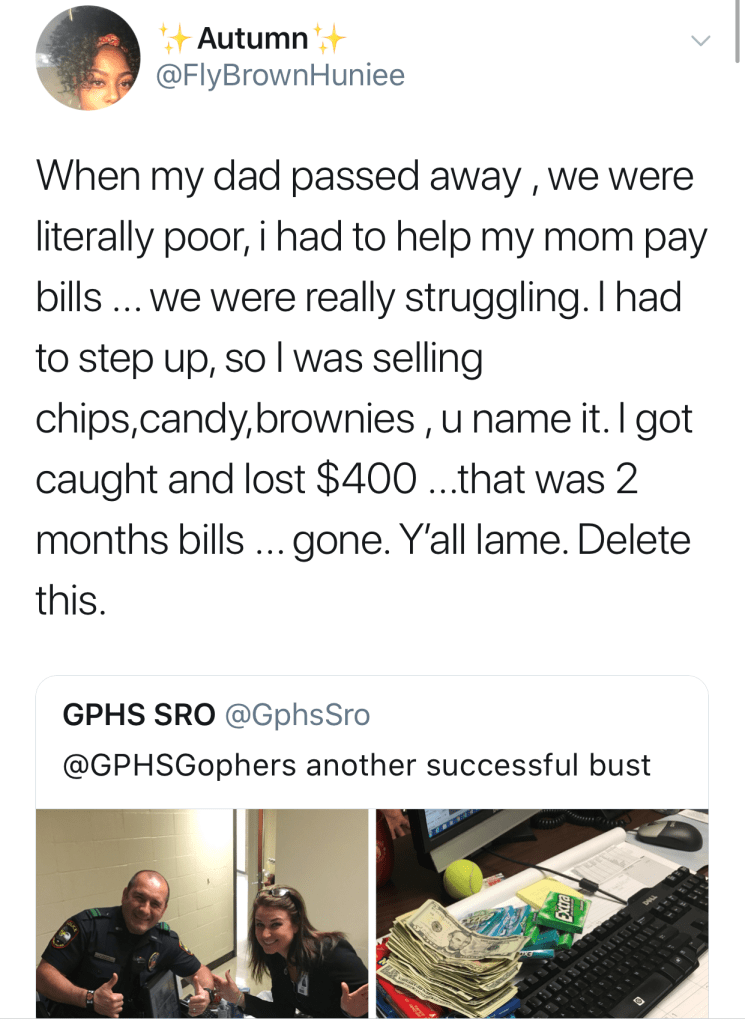Click the tennis ball in the photo
The image size is (745, 1023).
463,878
